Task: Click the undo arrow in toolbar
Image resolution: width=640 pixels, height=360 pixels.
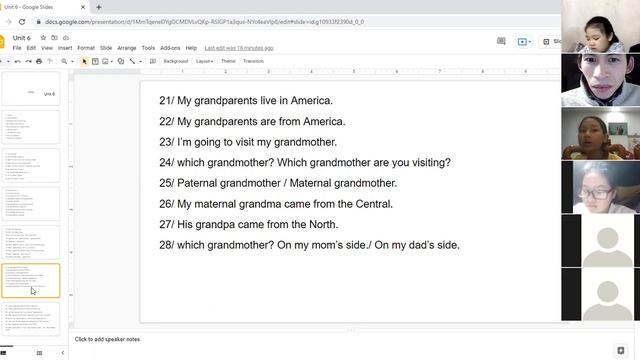Action: tap(18, 61)
